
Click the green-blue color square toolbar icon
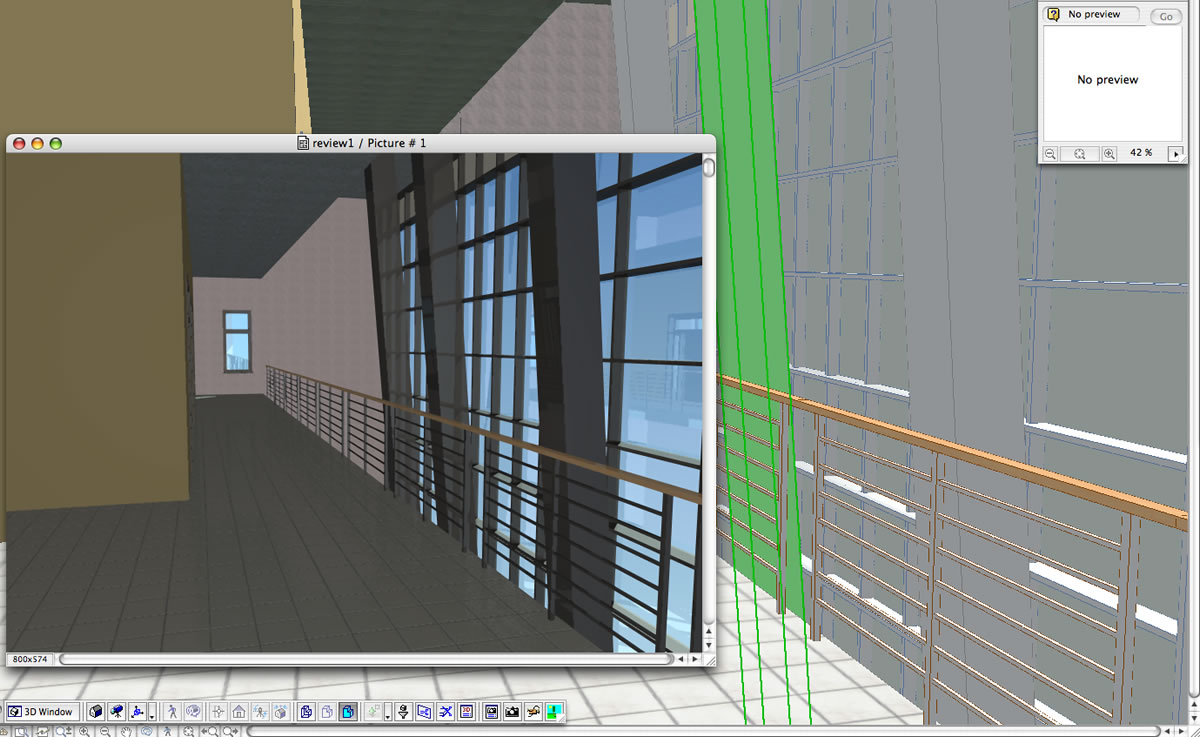[x=554, y=712]
